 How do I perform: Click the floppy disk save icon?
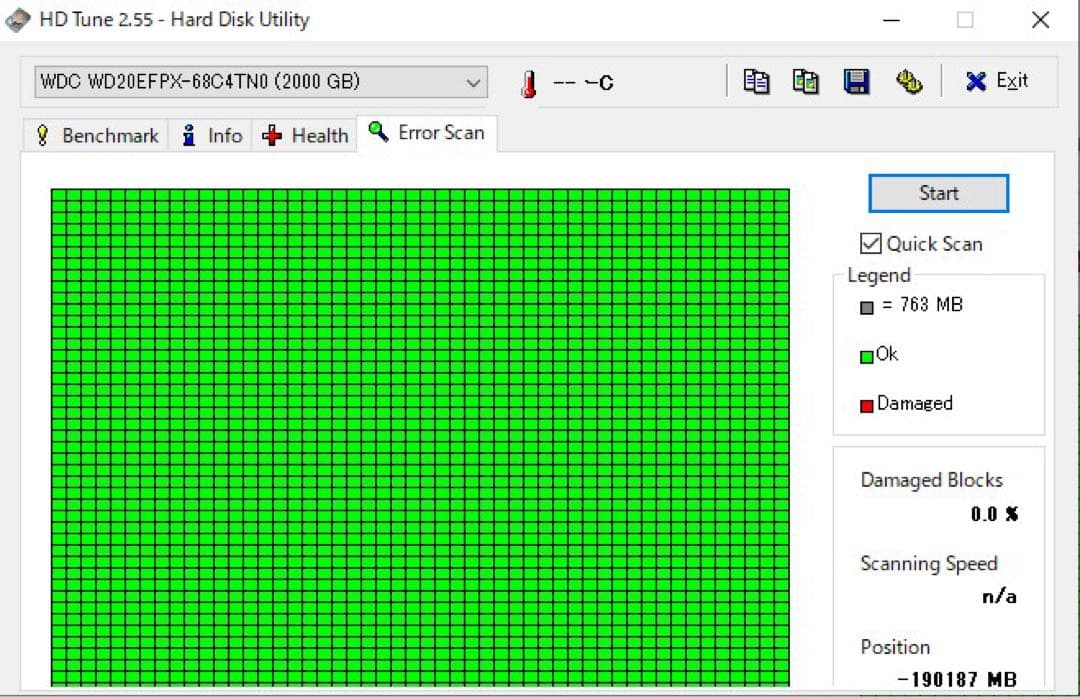(856, 81)
